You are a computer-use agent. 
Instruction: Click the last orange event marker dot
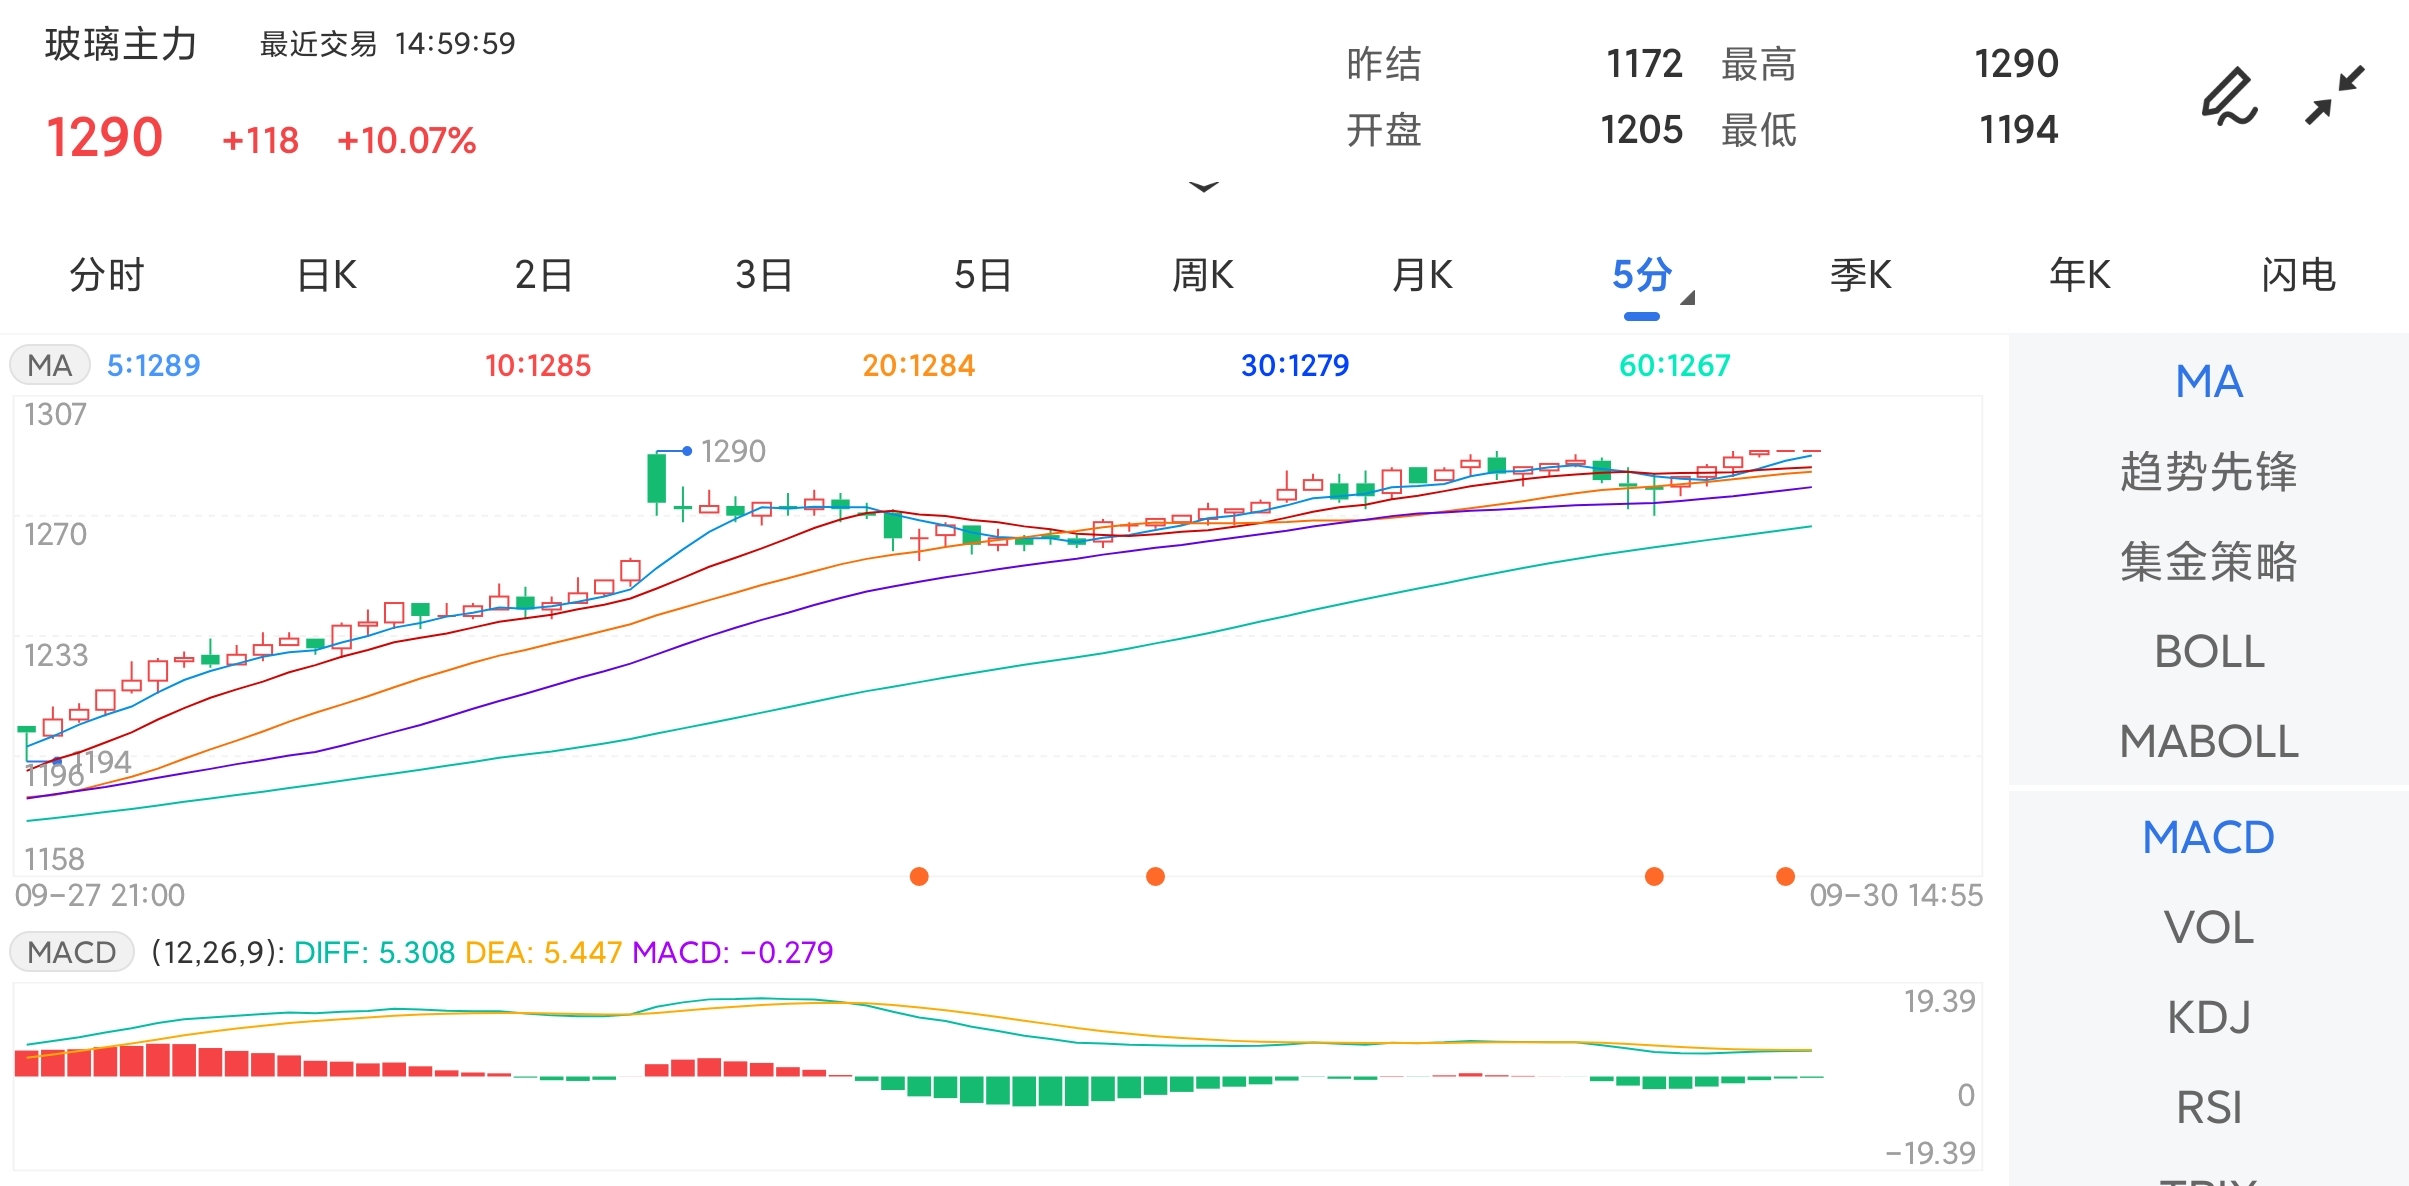tap(1785, 877)
